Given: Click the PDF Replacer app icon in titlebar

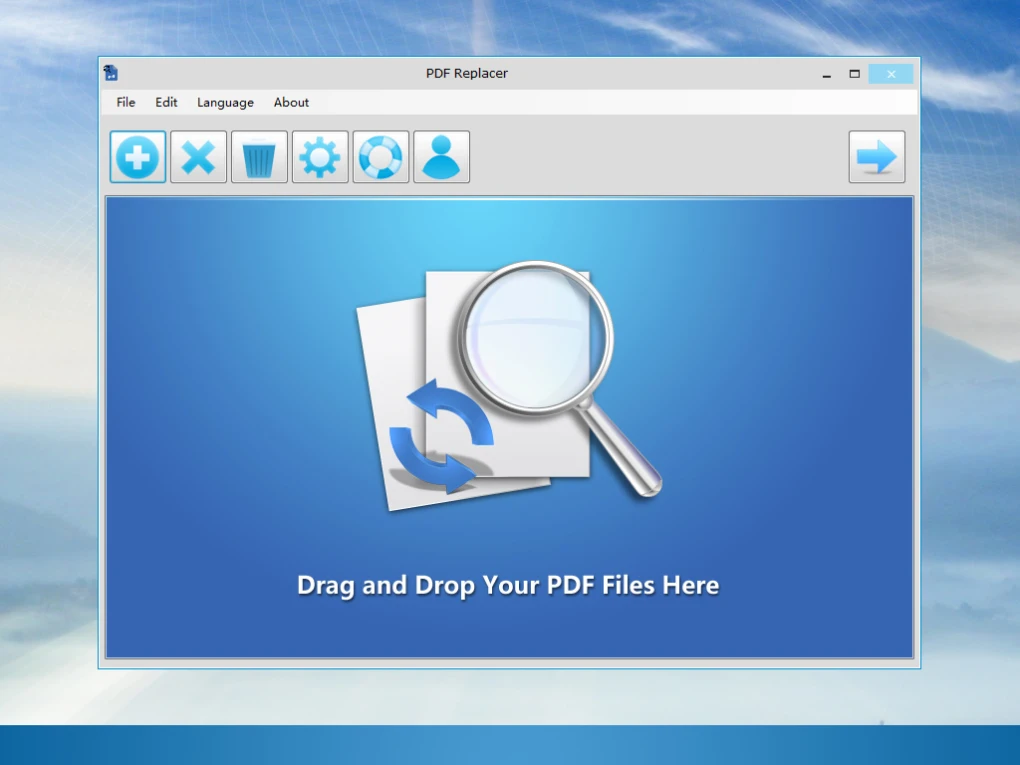Looking at the screenshot, I should click(x=111, y=72).
